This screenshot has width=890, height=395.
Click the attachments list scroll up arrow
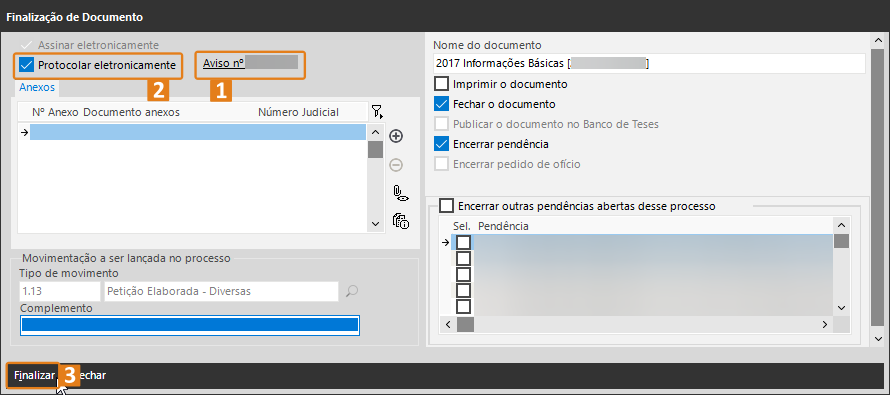(375, 132)
